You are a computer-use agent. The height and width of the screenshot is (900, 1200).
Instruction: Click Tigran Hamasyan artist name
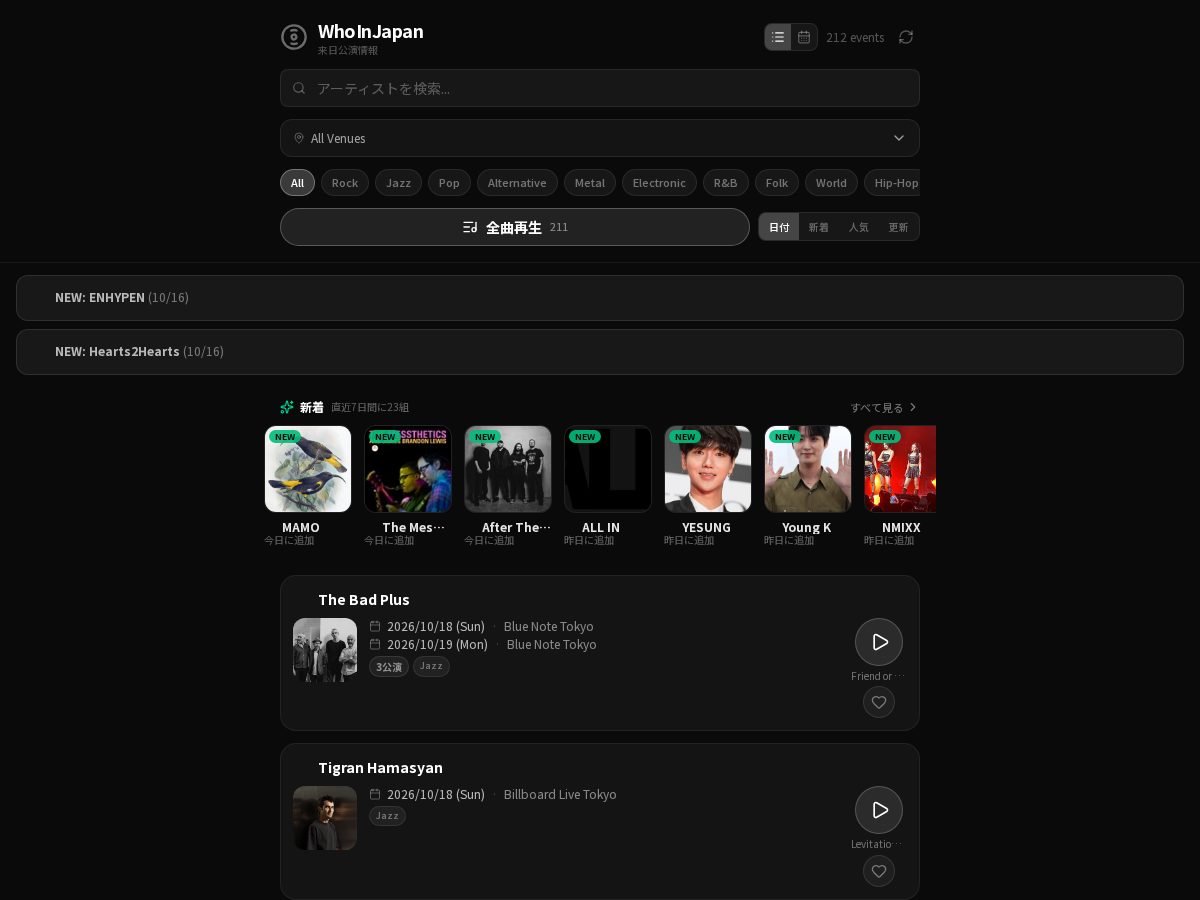(380, 768)
